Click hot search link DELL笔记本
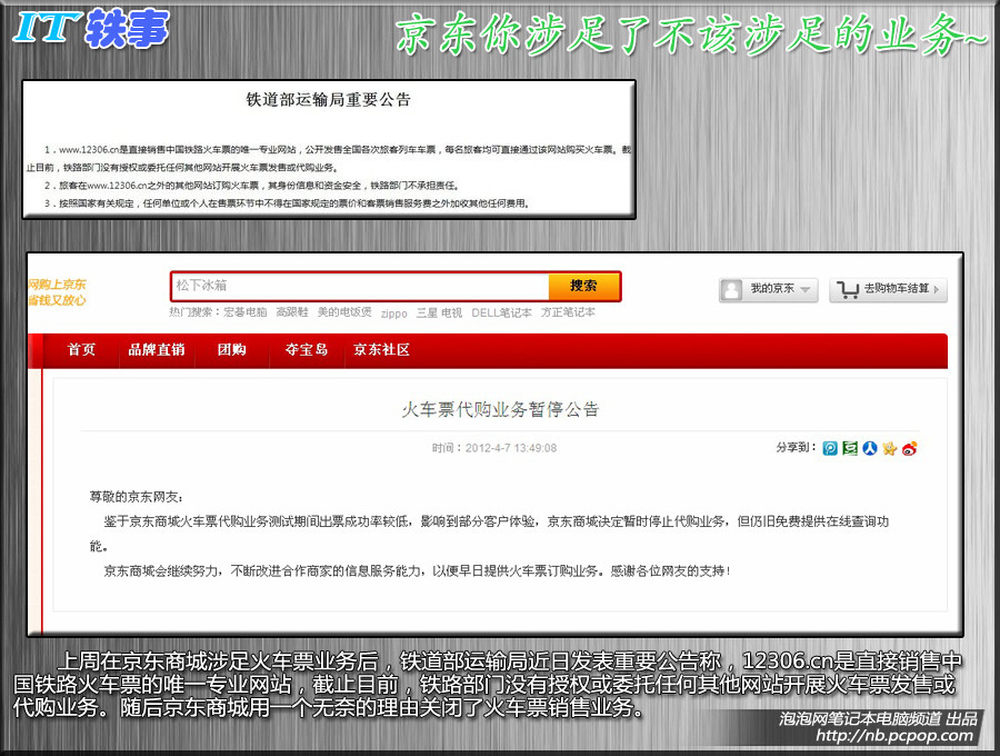The width and height of the screenshot is (1000, 756). [x=501, y=313]
